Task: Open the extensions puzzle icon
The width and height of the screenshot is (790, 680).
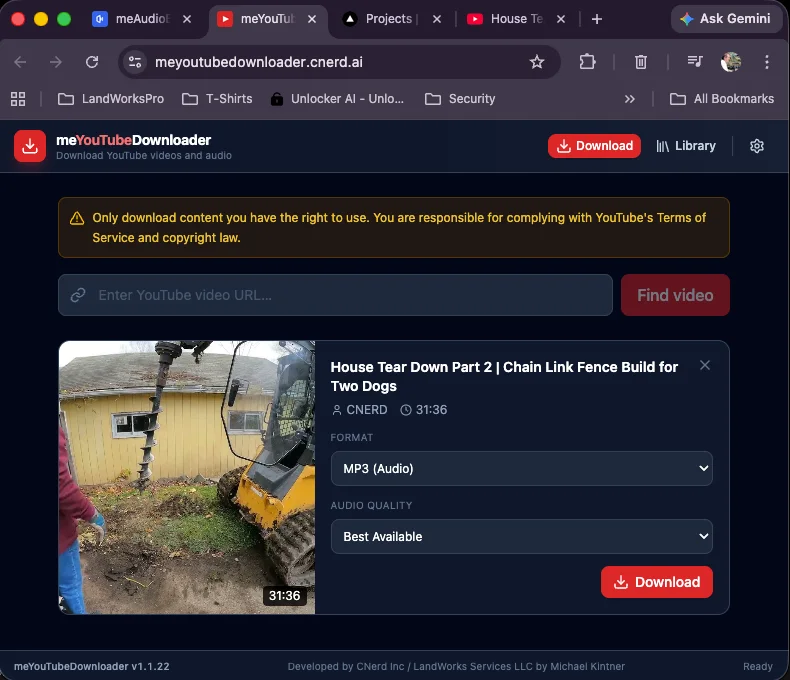Action: [x=587, y=62]
